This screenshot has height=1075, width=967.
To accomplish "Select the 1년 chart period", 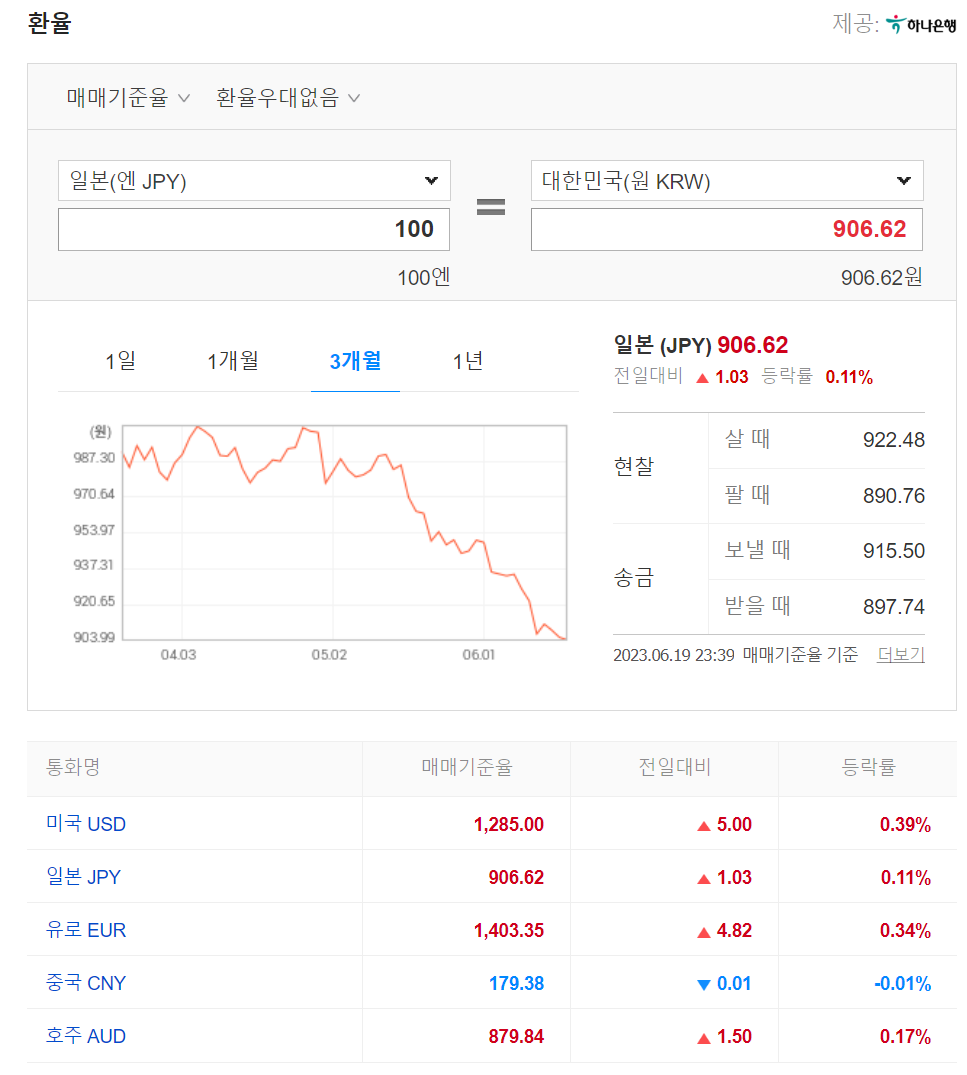I will [x=469, y=362].
